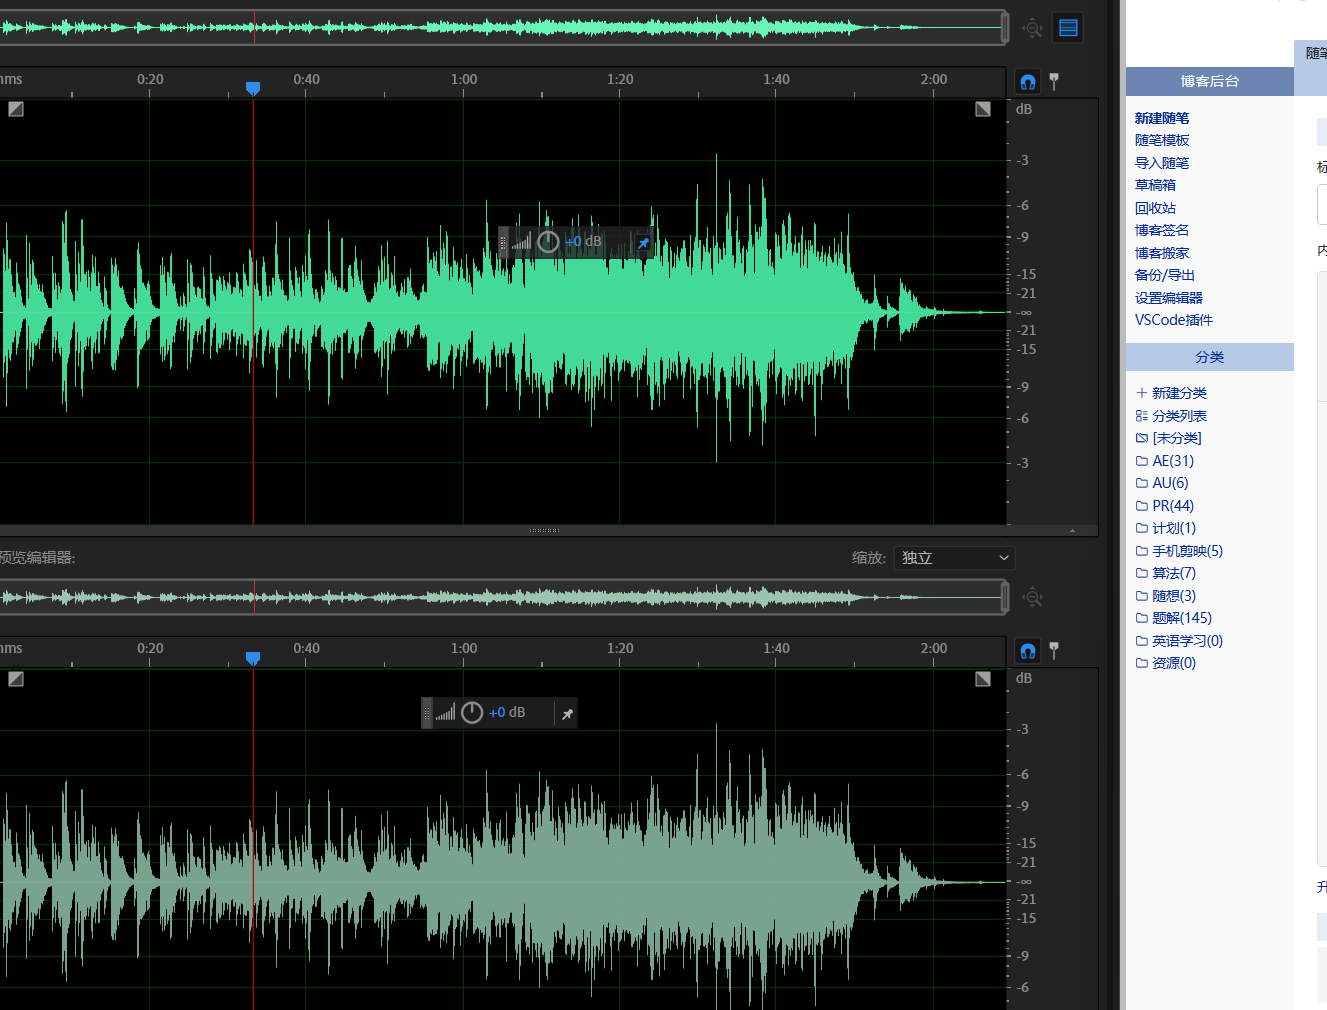1327x1010 pixels.
Task: Select the 手机剪映(5) category folder
Action: 1179,551
